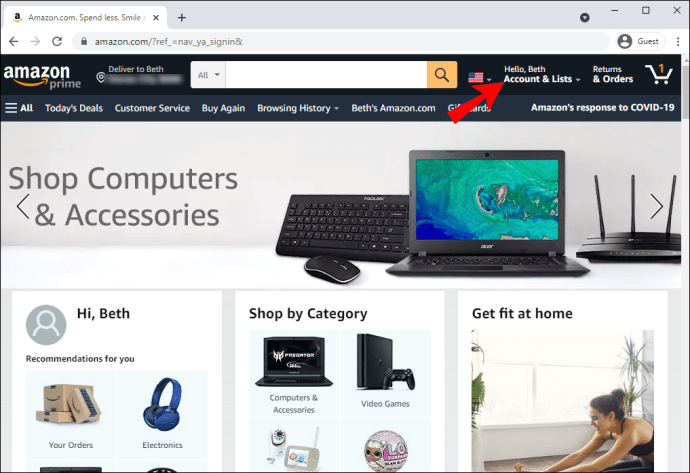Screen dimensions: 690x473
Task: Expand the All search category dropdown
Action: tap(208, 75)
